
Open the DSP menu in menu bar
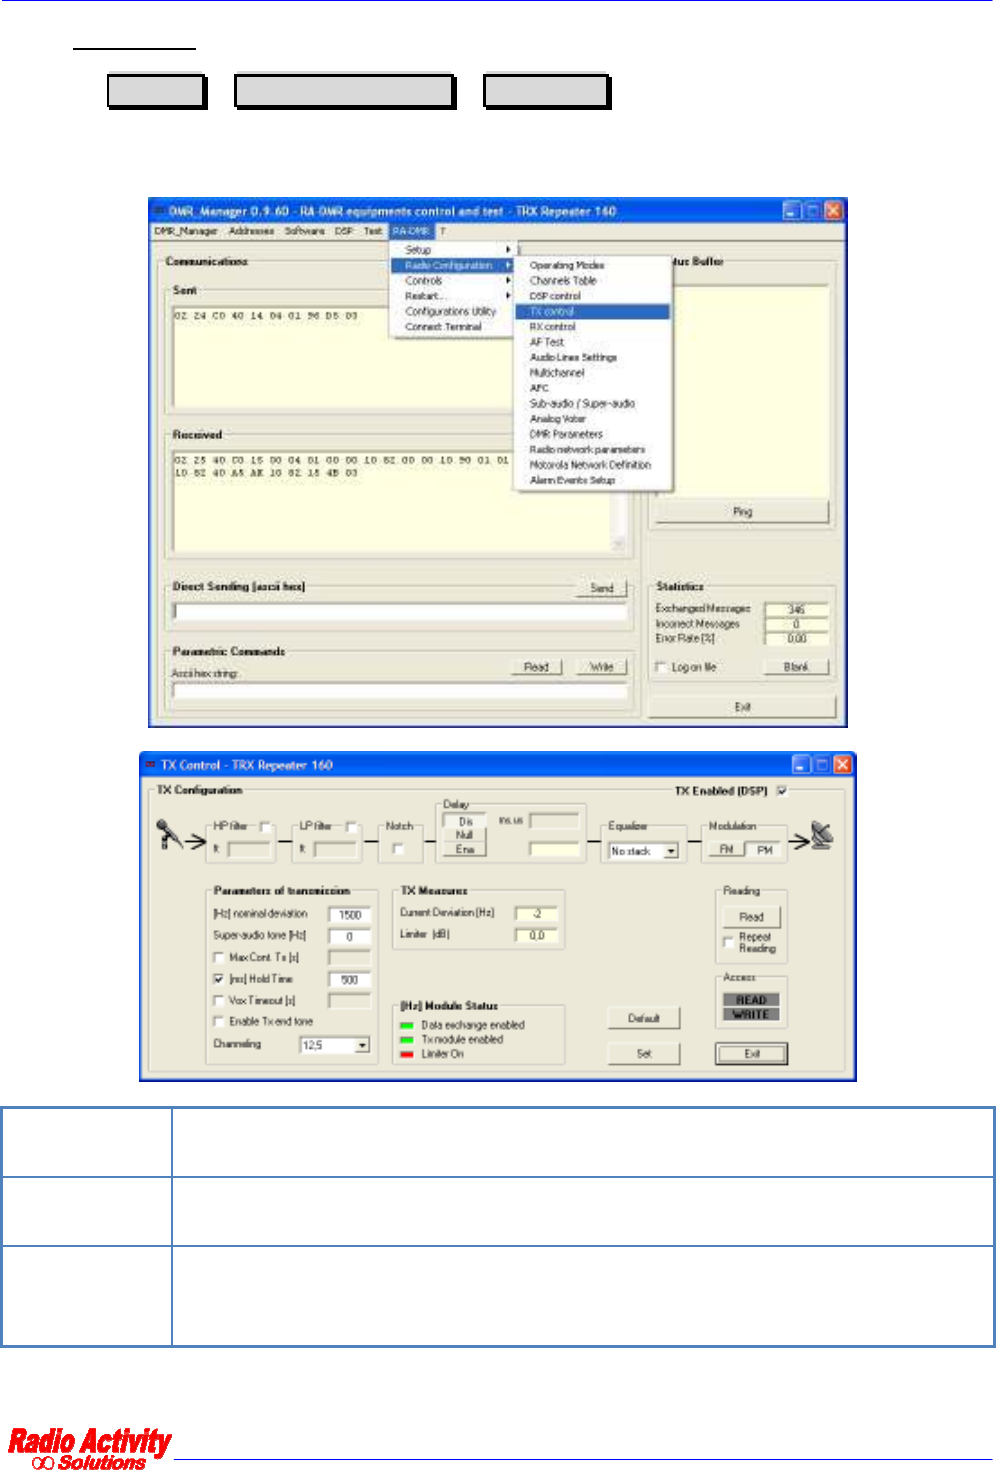[x=344, y=231]
